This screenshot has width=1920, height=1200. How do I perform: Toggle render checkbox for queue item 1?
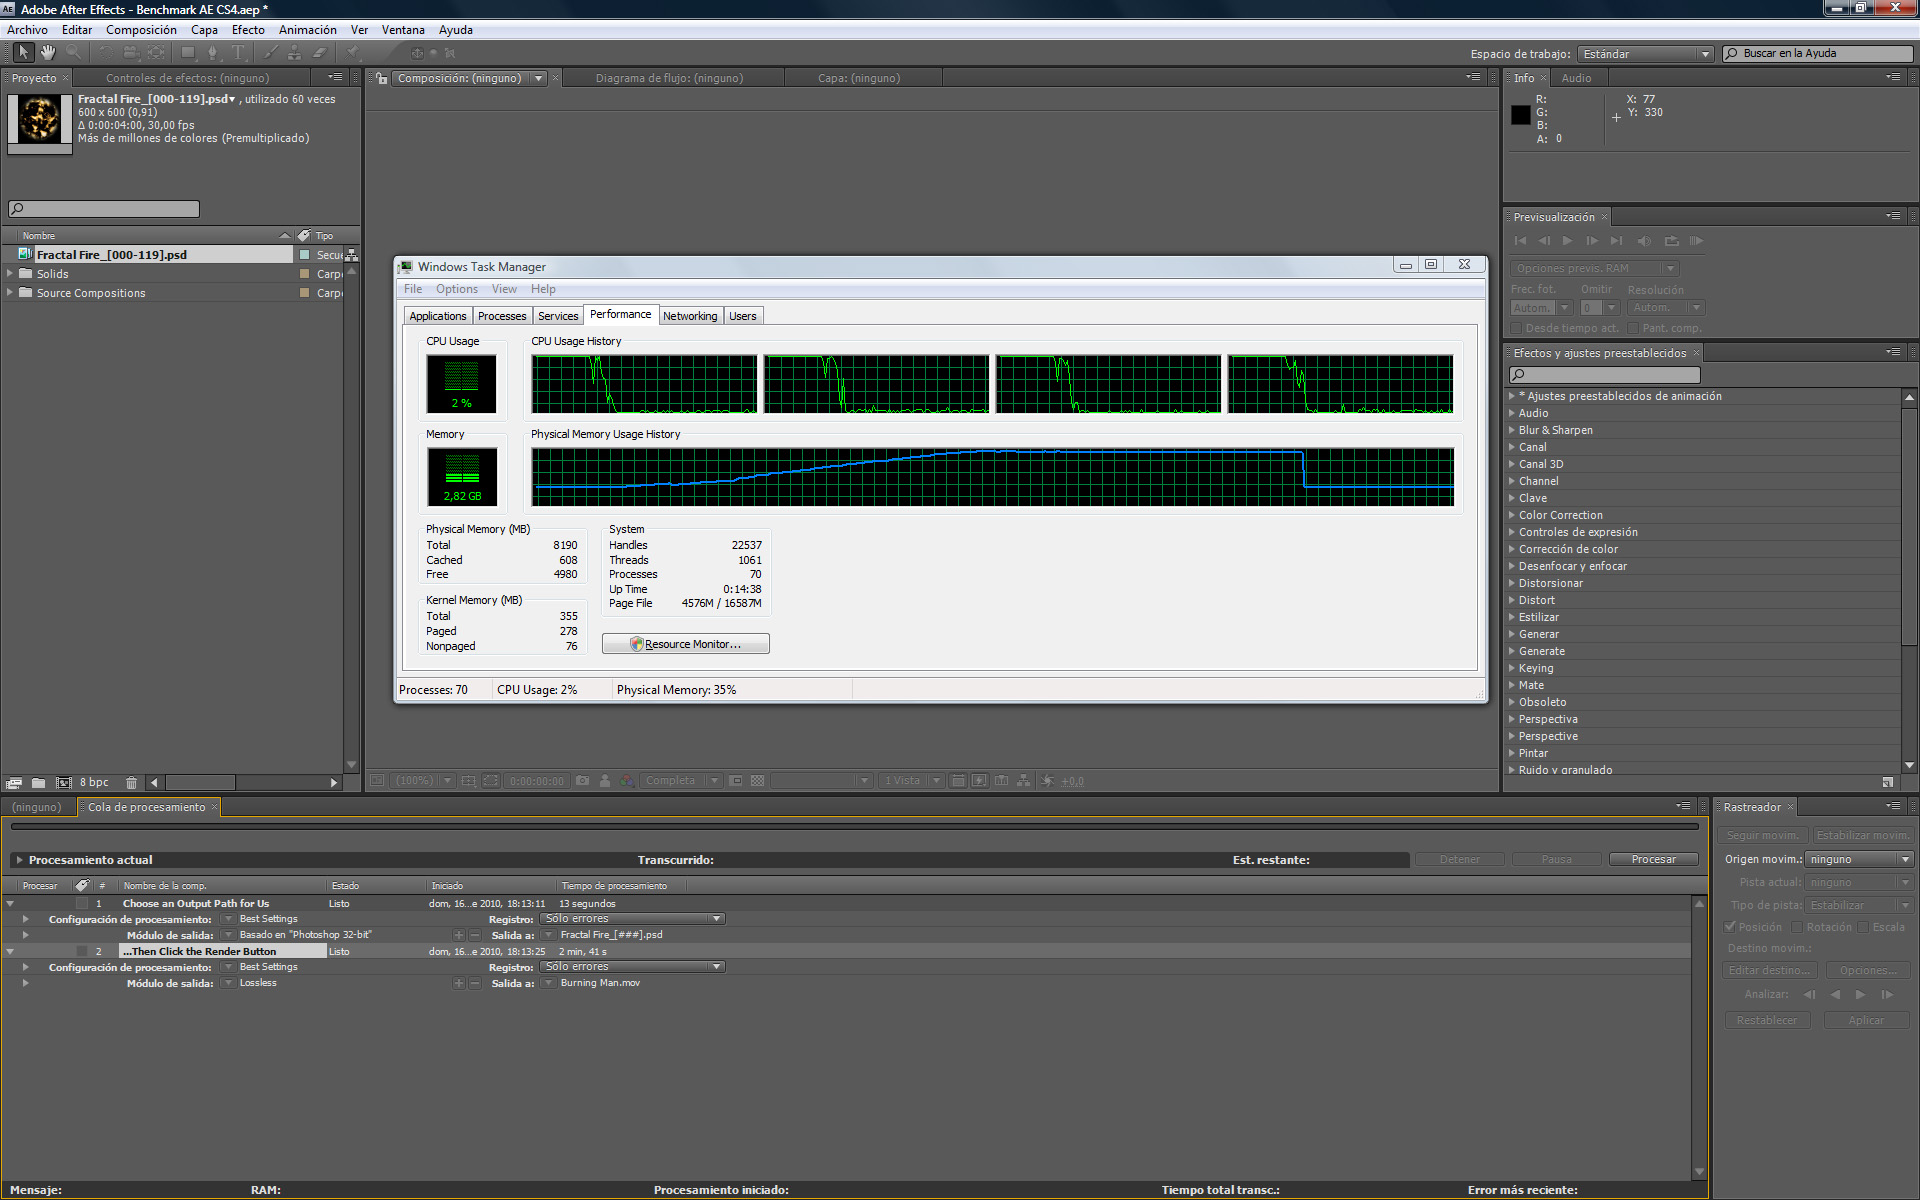tap(82, 903)
